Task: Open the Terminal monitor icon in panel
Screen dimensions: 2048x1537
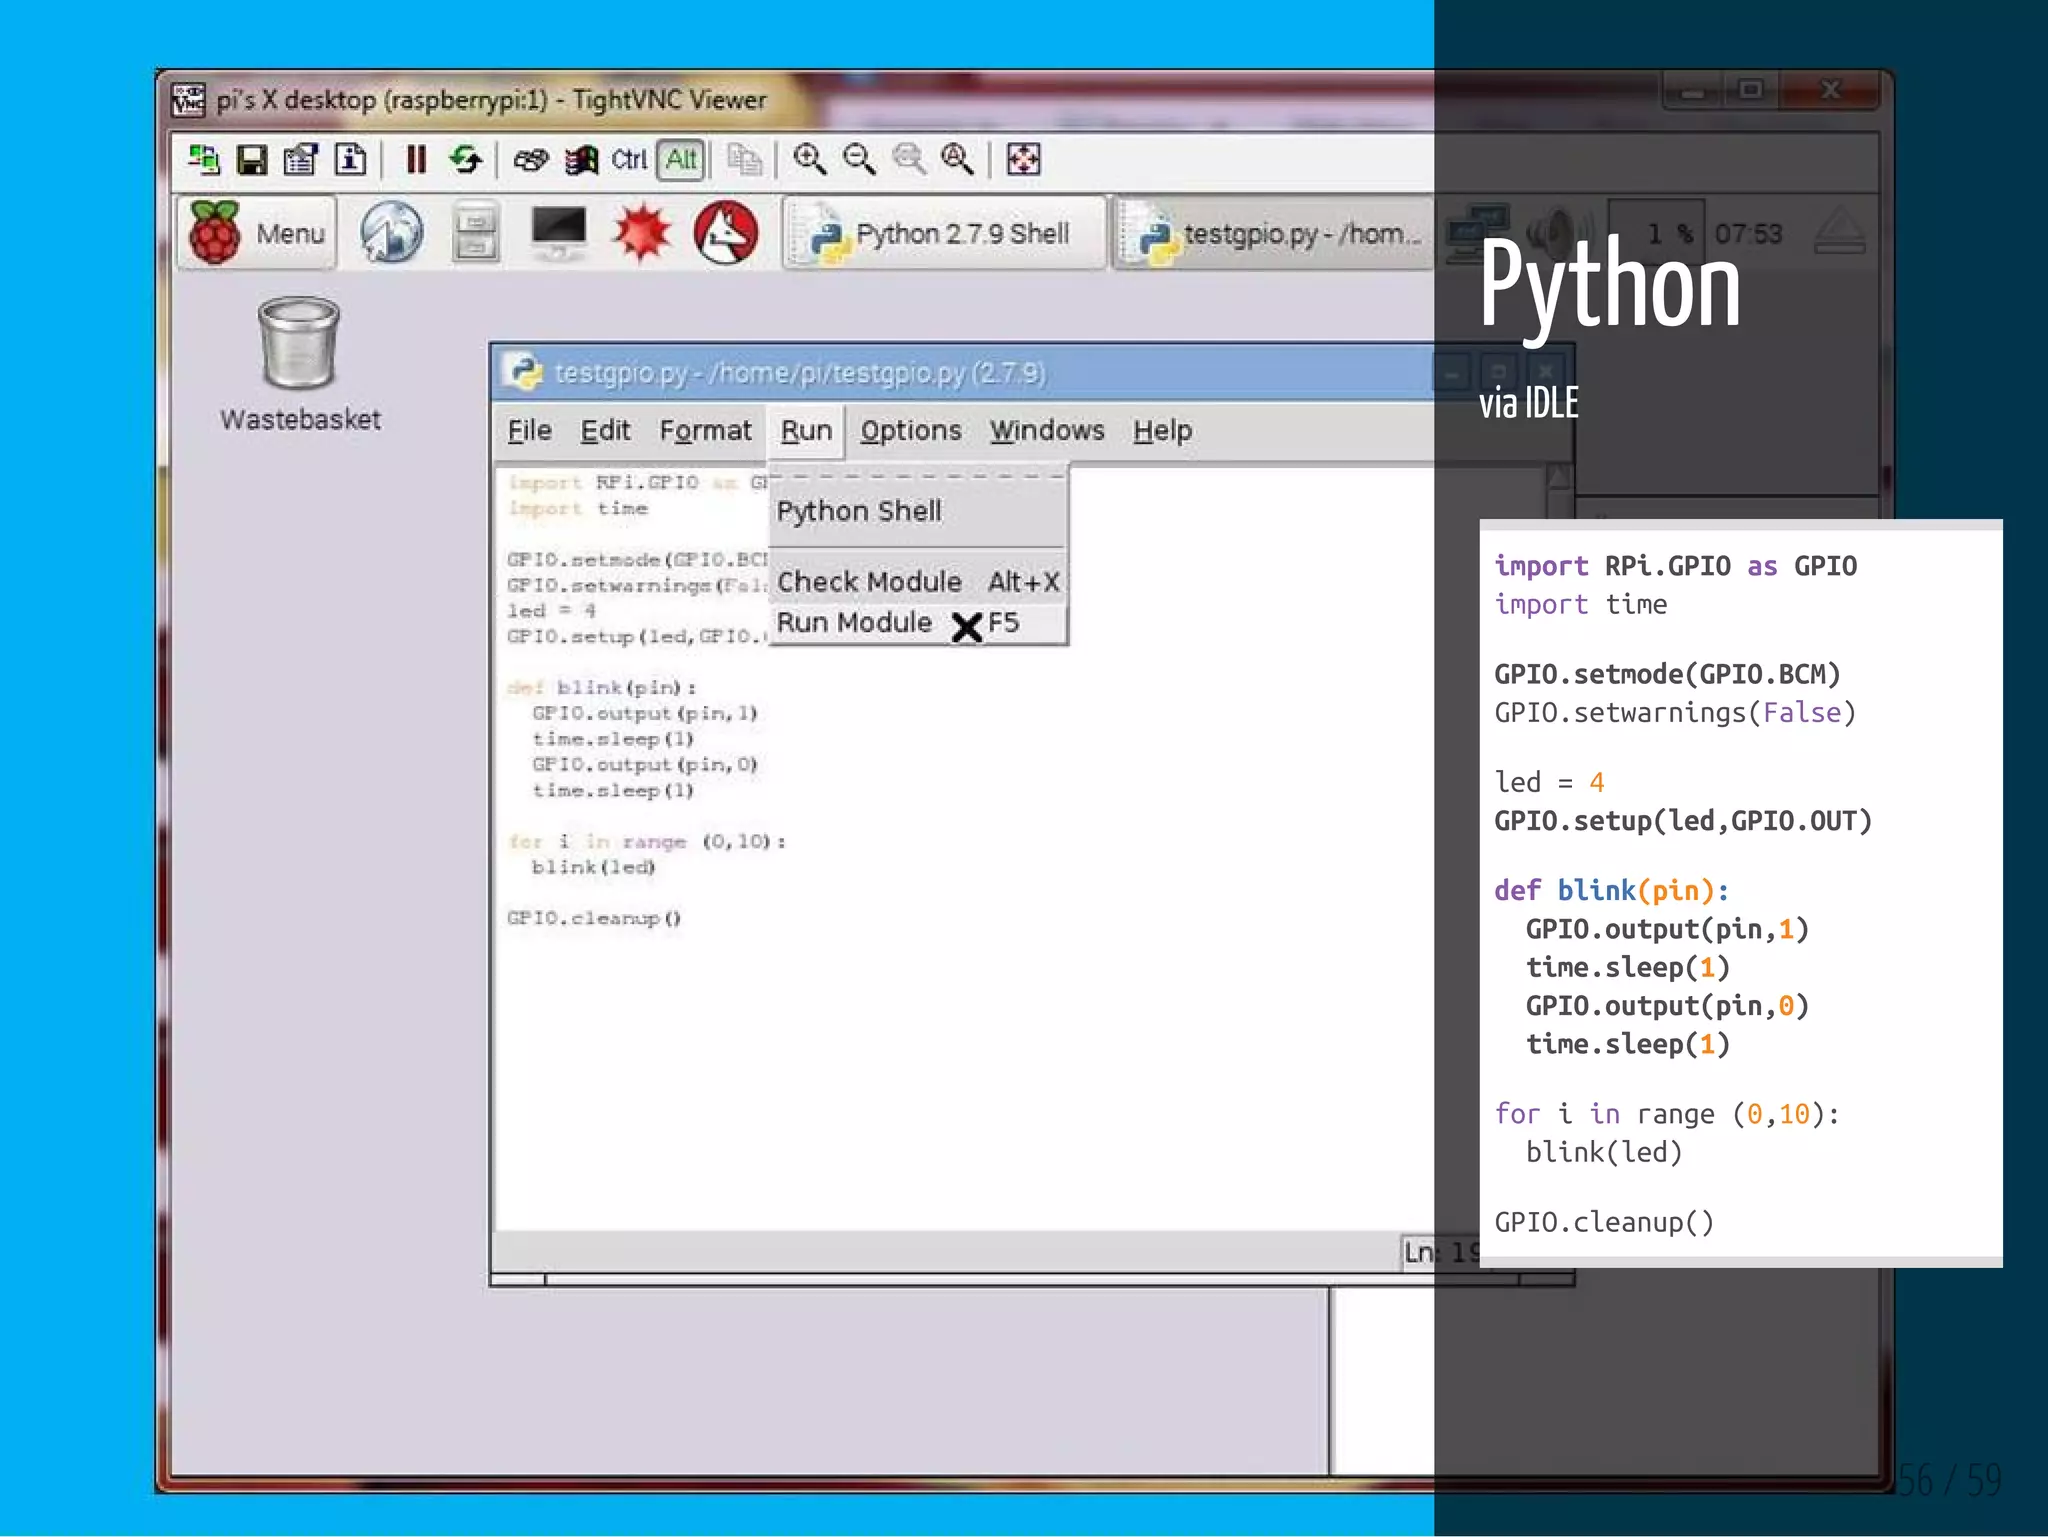Action: point(558,233)
